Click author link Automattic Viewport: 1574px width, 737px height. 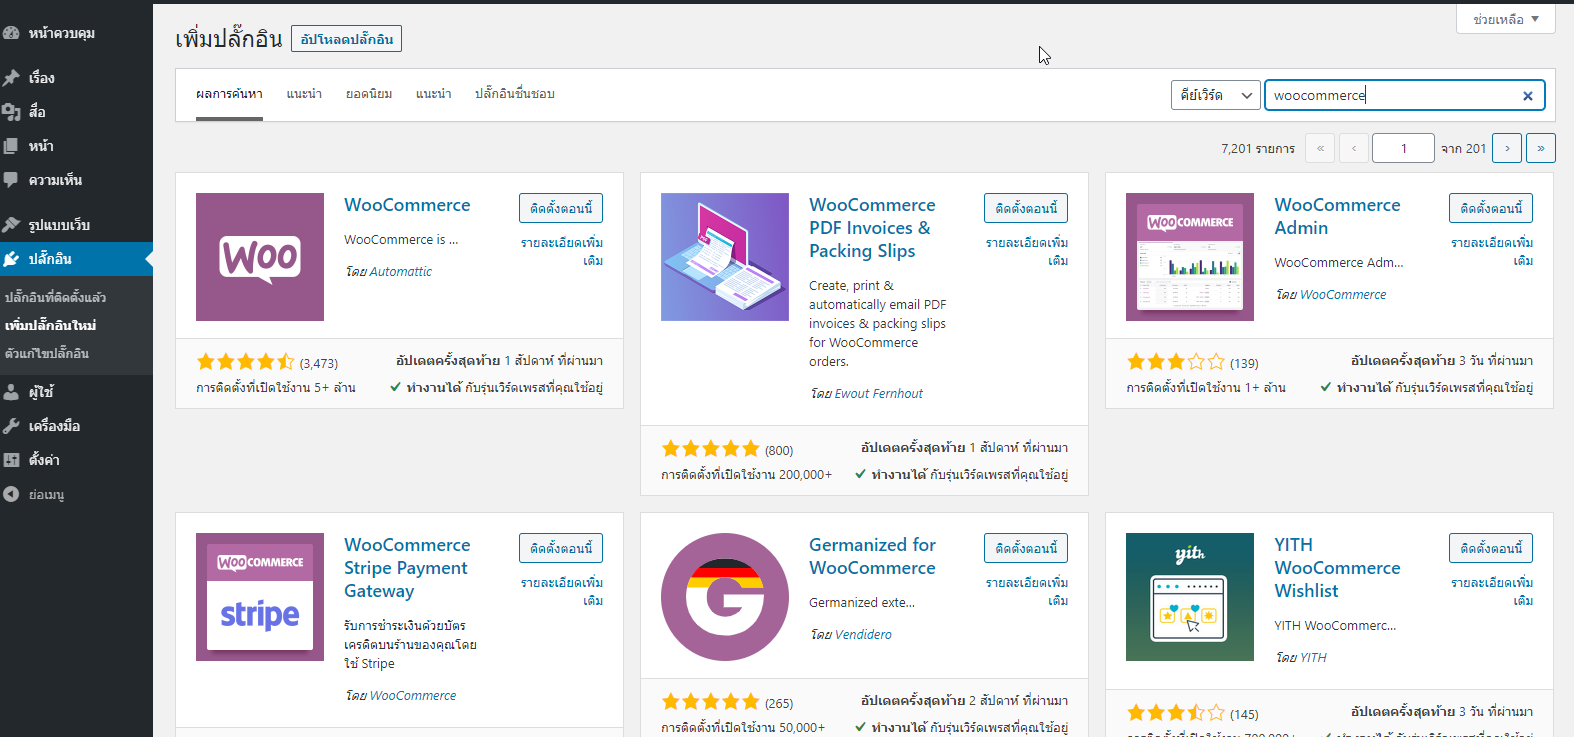point(401,272)
